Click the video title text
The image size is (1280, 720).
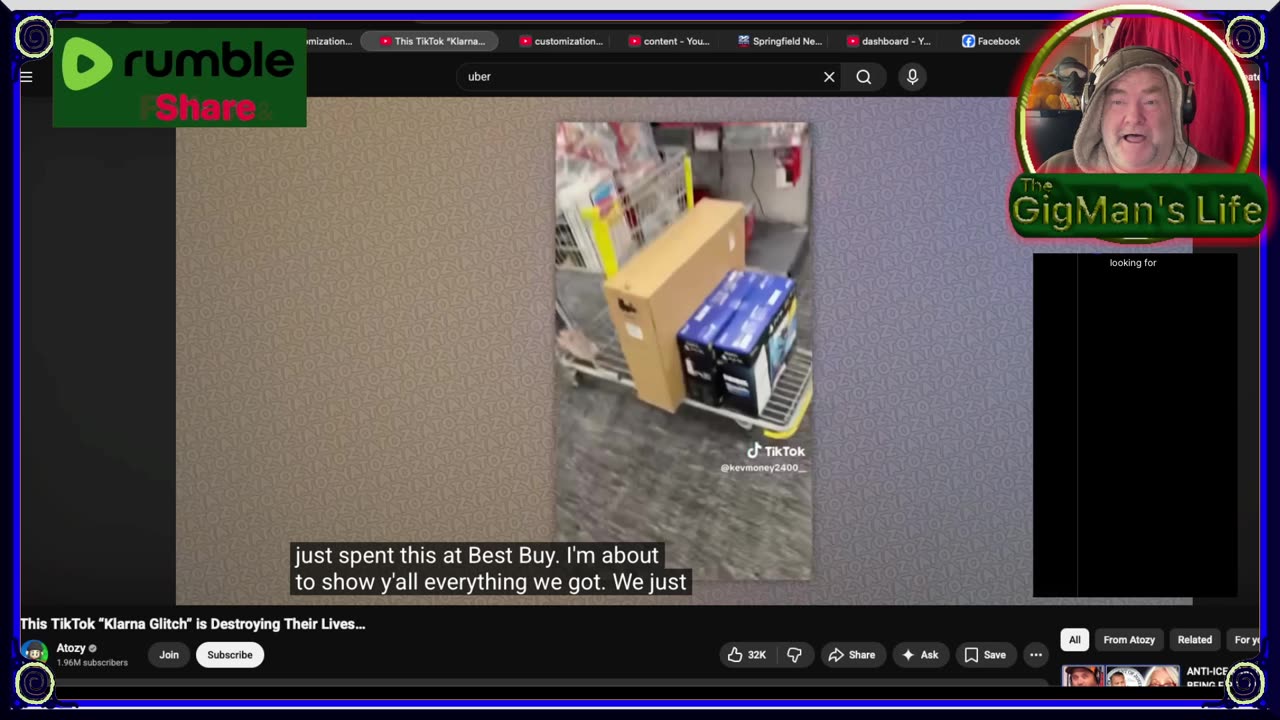coord(193,624)
